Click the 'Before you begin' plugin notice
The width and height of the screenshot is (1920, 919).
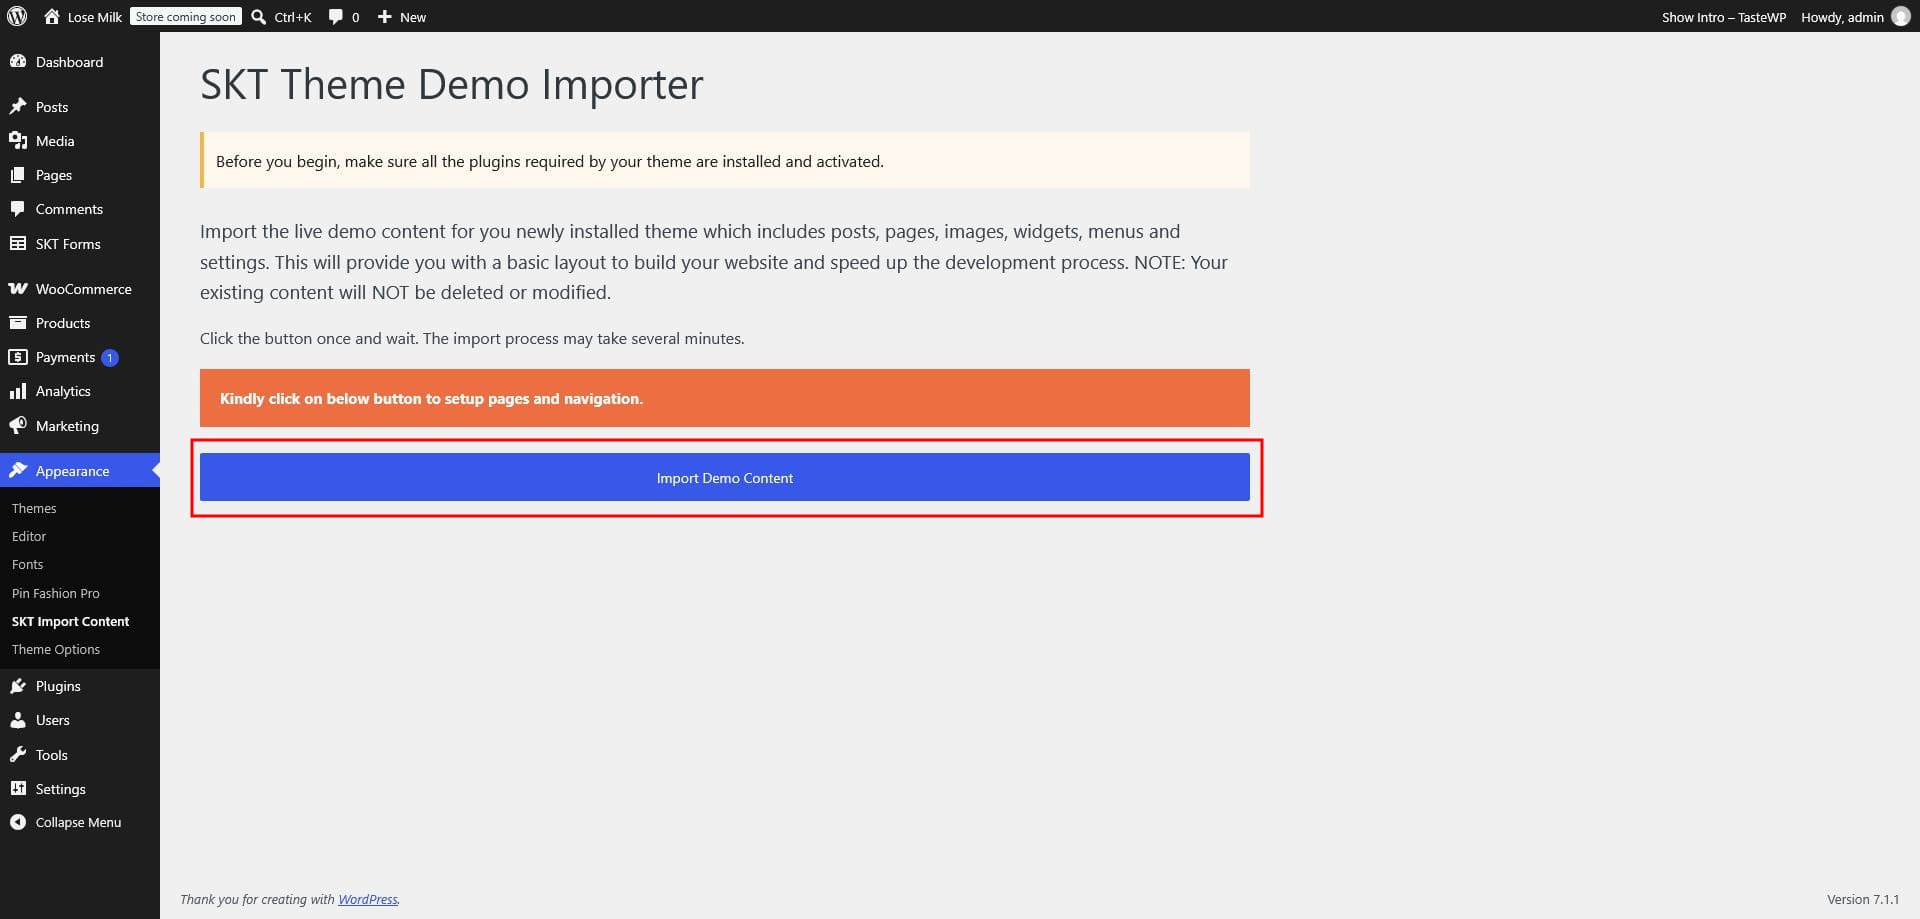(724, 160)
